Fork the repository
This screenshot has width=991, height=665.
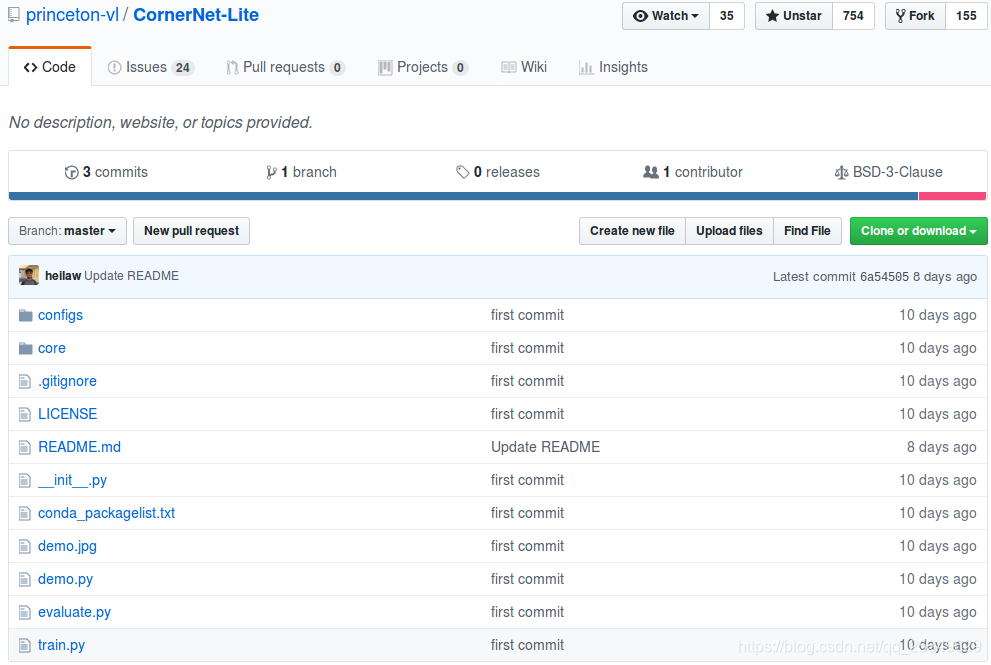pyautogui.click(x=915, y=16)
